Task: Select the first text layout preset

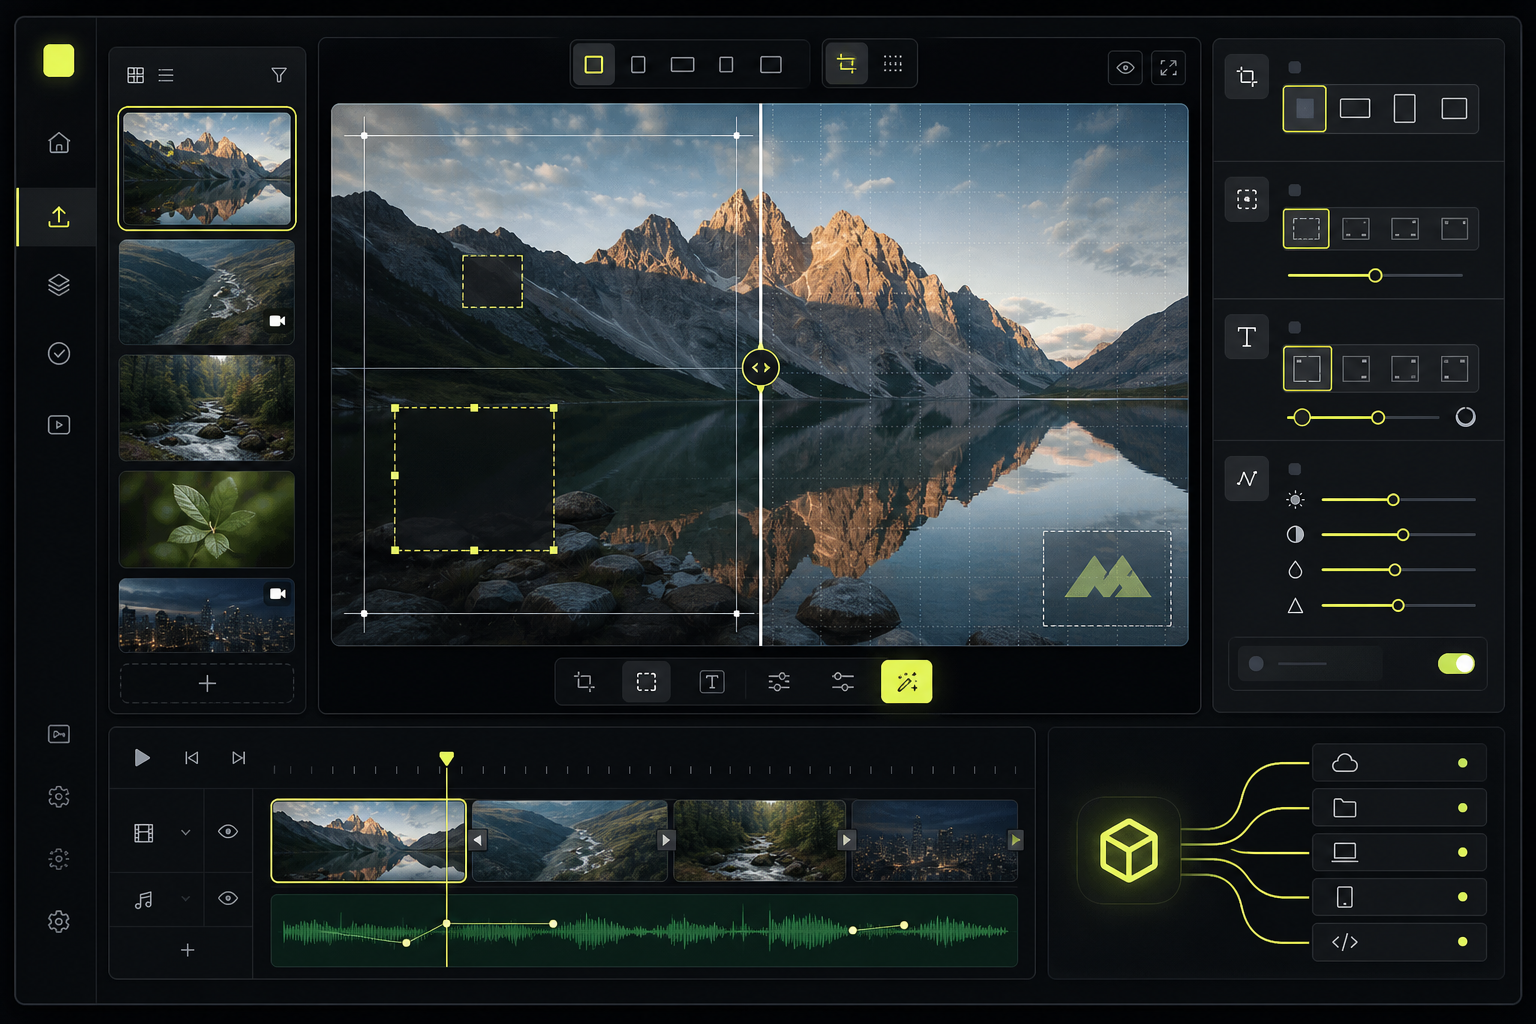Action: [x=1307, y=368]
